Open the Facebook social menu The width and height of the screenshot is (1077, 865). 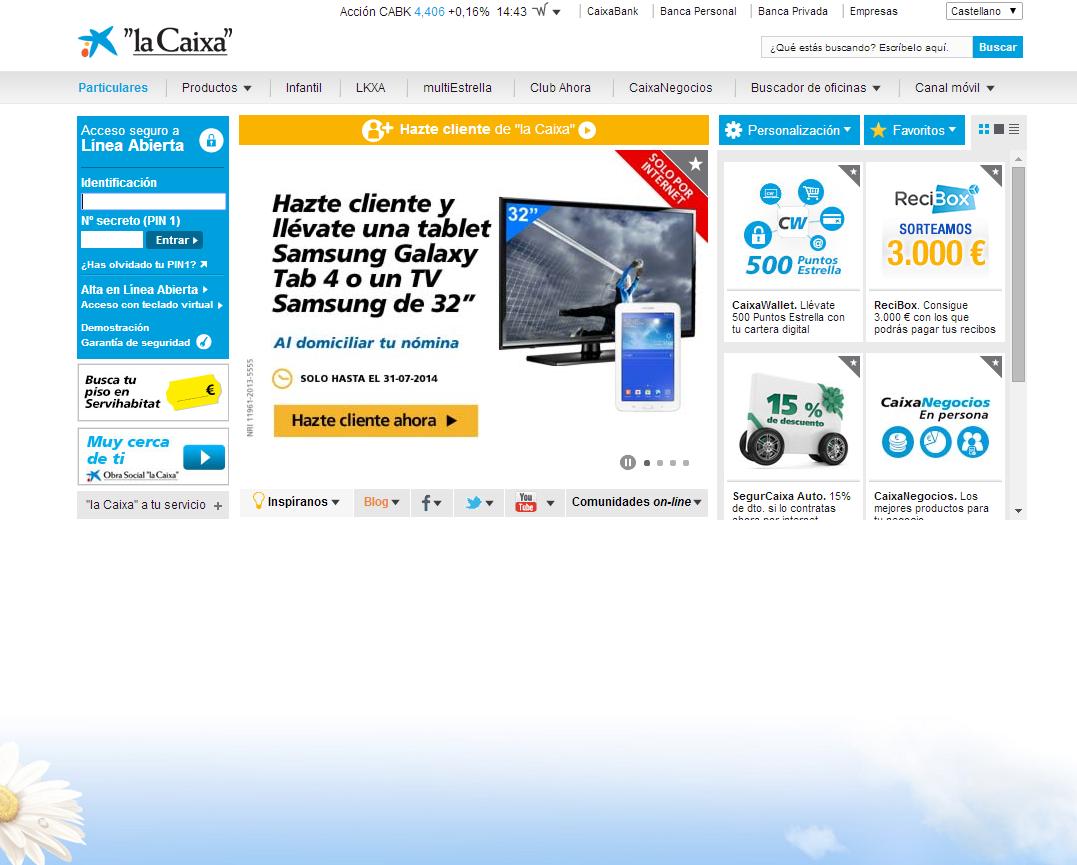[x=431, y=503]
